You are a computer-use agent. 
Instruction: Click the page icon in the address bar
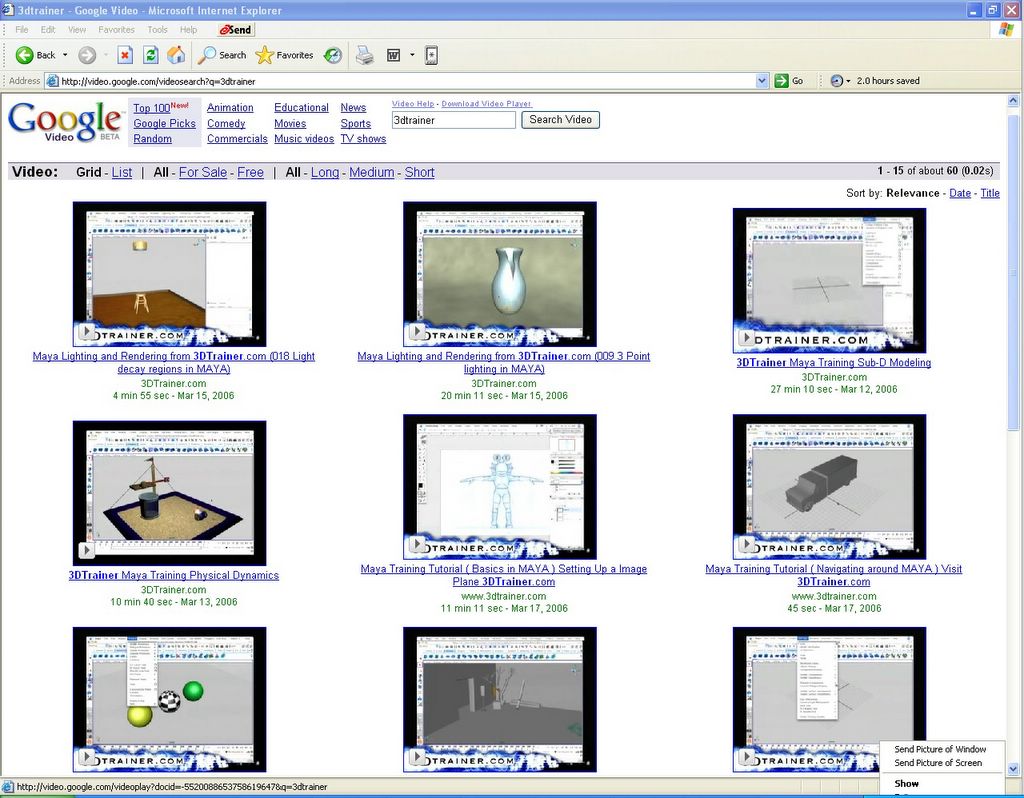(x=52, y=81)
